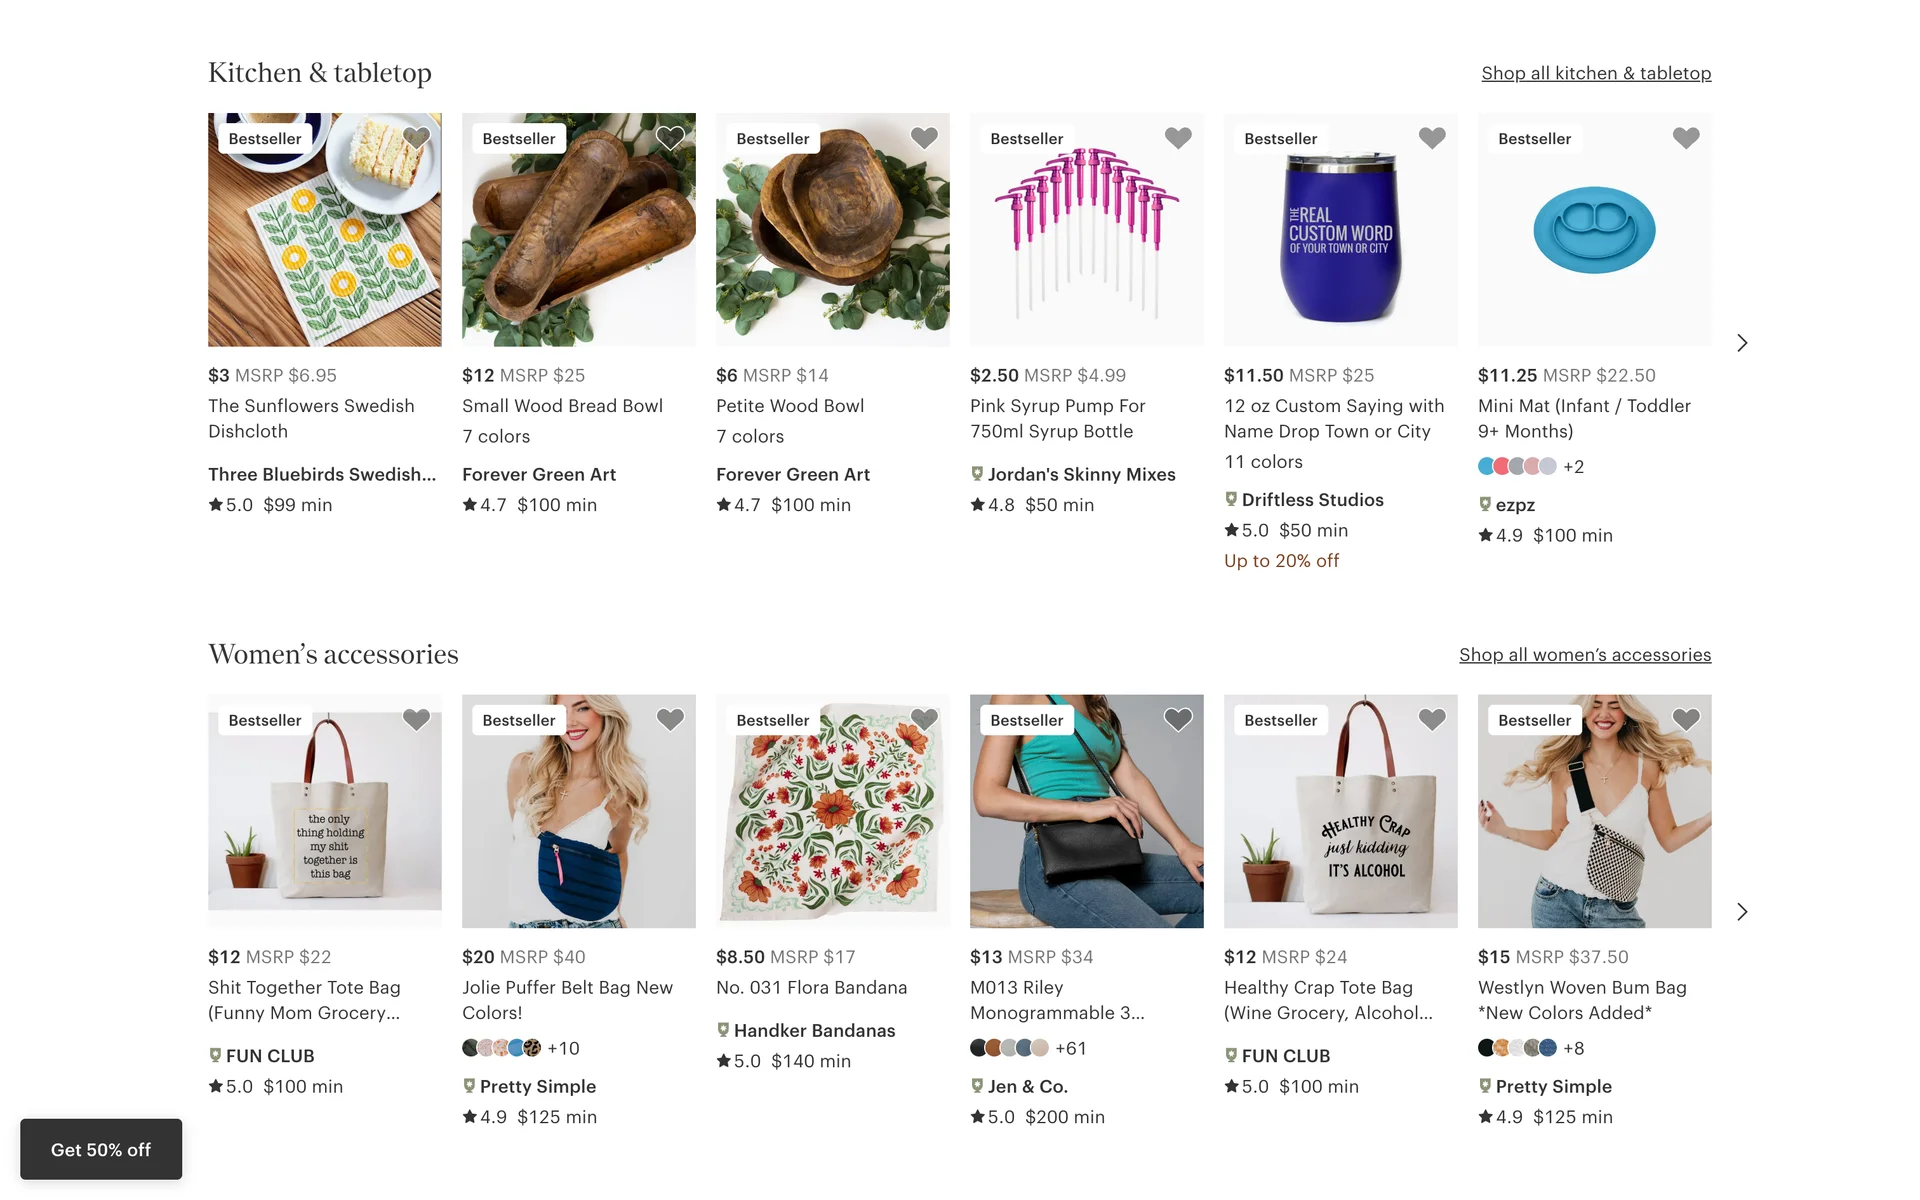Expand +61 more colors for M013 Riley
The width and height of the screenshot is (1920, 1200).
(1071, 1048)
